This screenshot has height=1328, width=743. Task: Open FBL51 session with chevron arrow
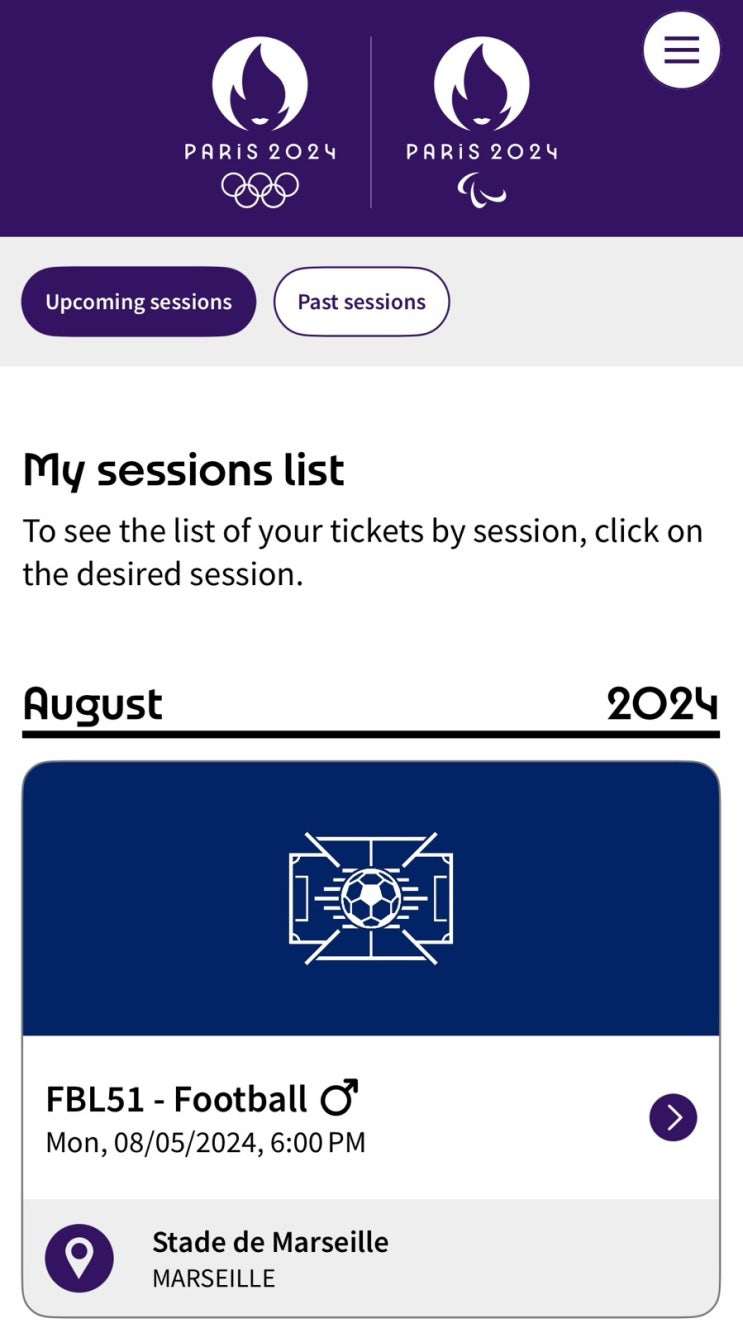pyautogui.click(x=673, y=1117)
